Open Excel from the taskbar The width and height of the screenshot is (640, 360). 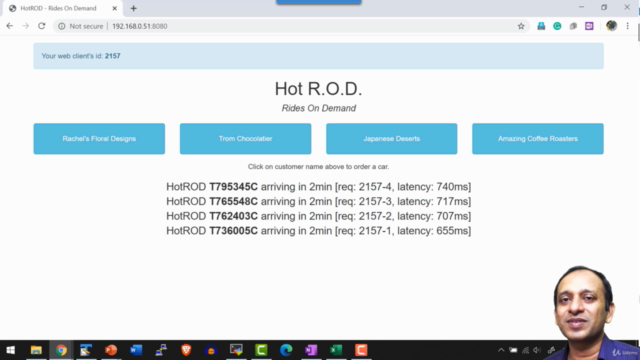tap(336, 350)
